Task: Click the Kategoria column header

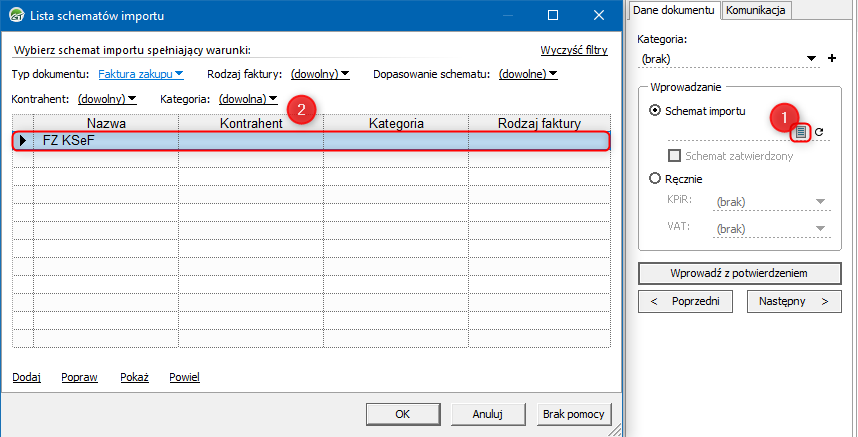Action: (x=396, y=123)
